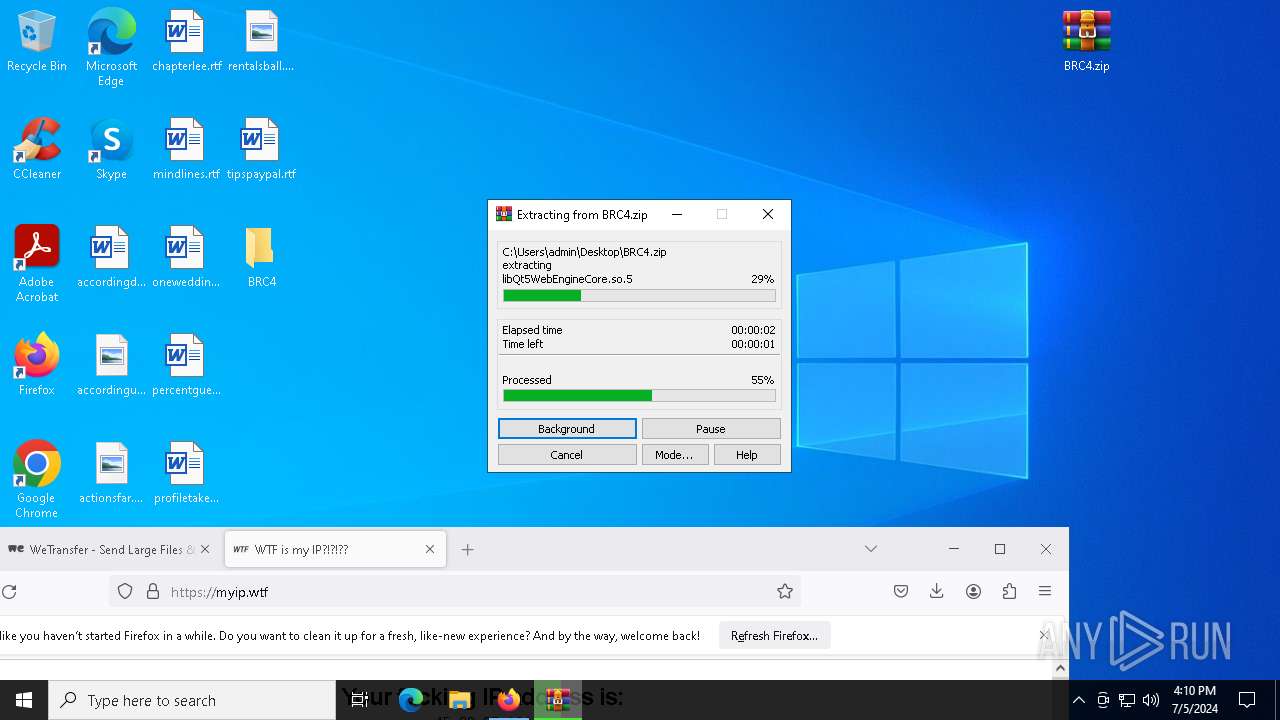
Task: Click the volume icon in system tray
Action: (1151, 700)
